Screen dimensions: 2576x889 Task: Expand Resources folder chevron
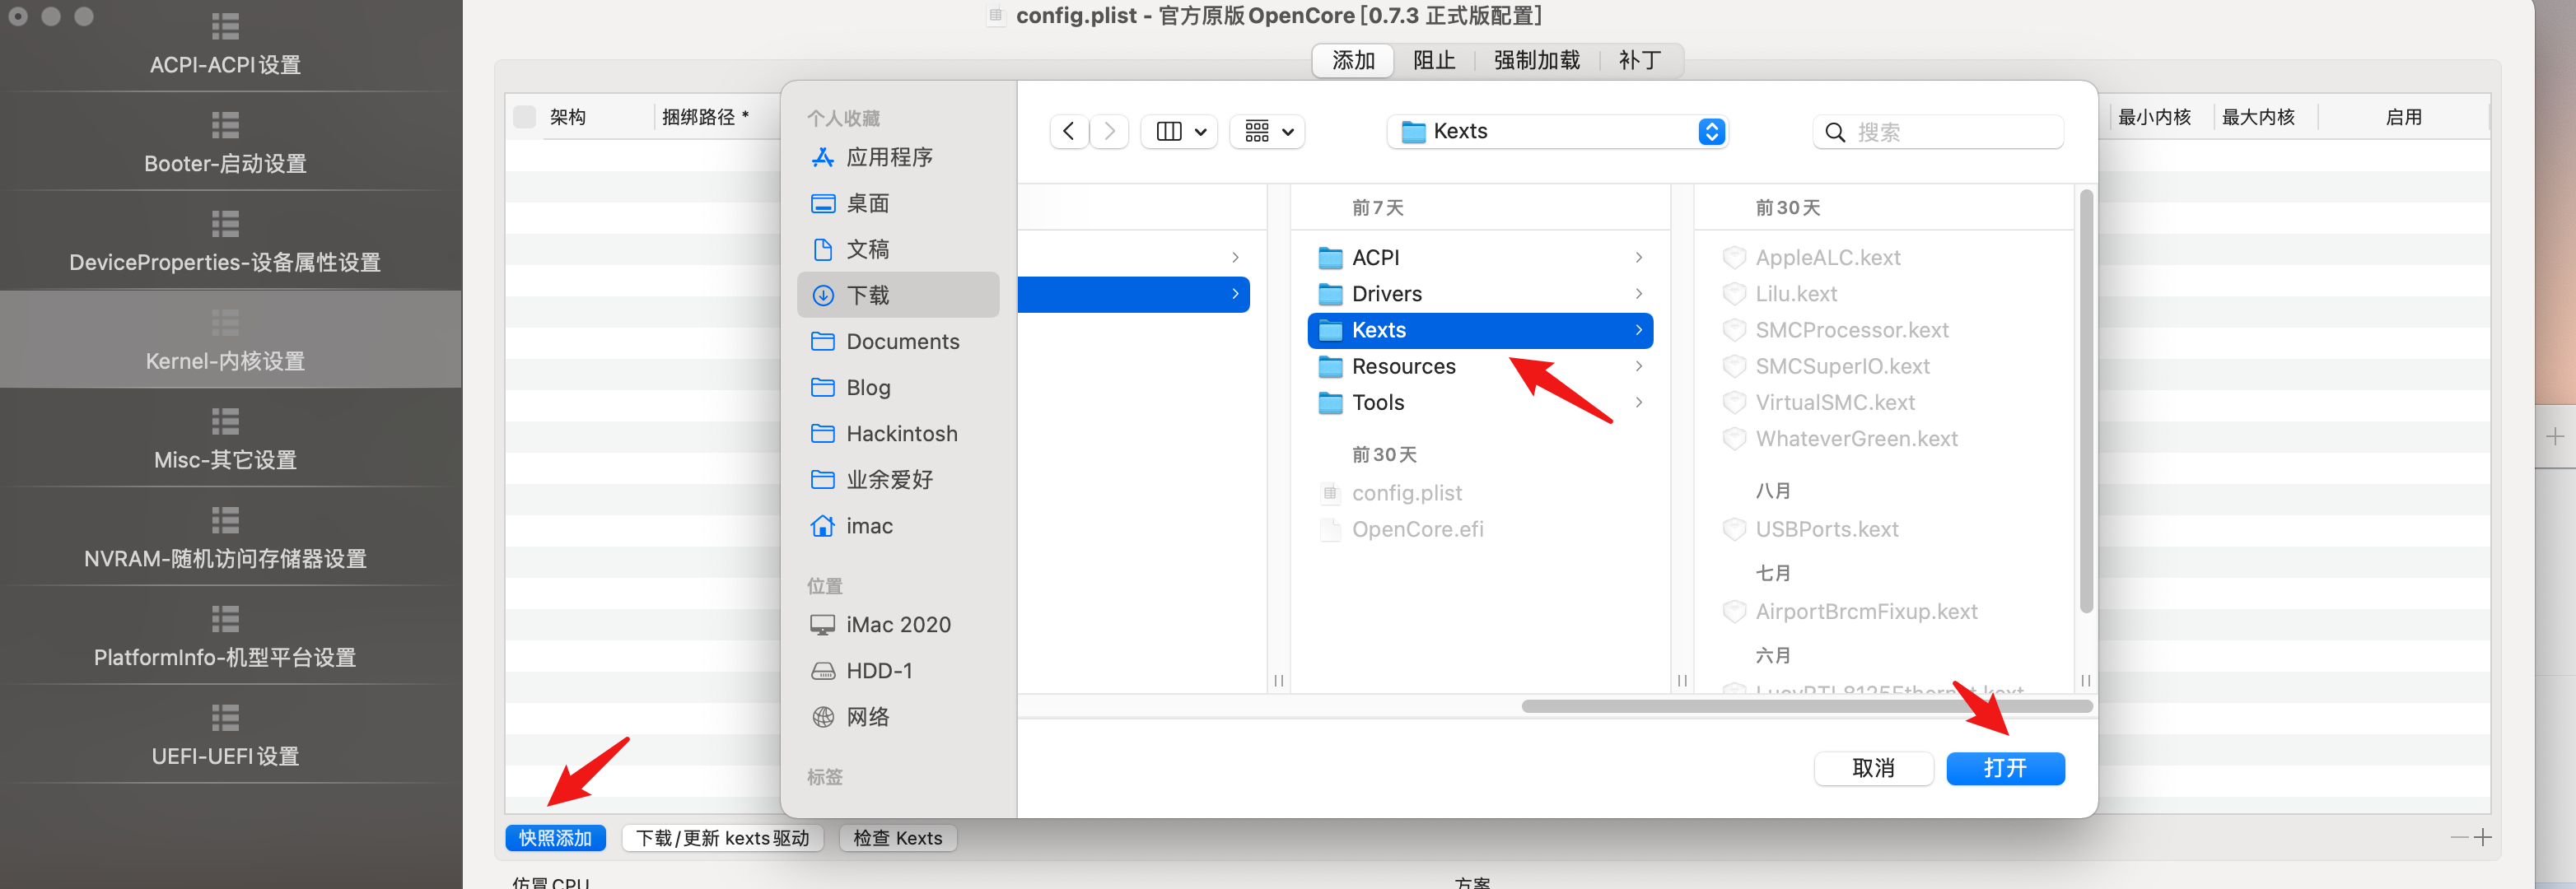point(1639,366)
